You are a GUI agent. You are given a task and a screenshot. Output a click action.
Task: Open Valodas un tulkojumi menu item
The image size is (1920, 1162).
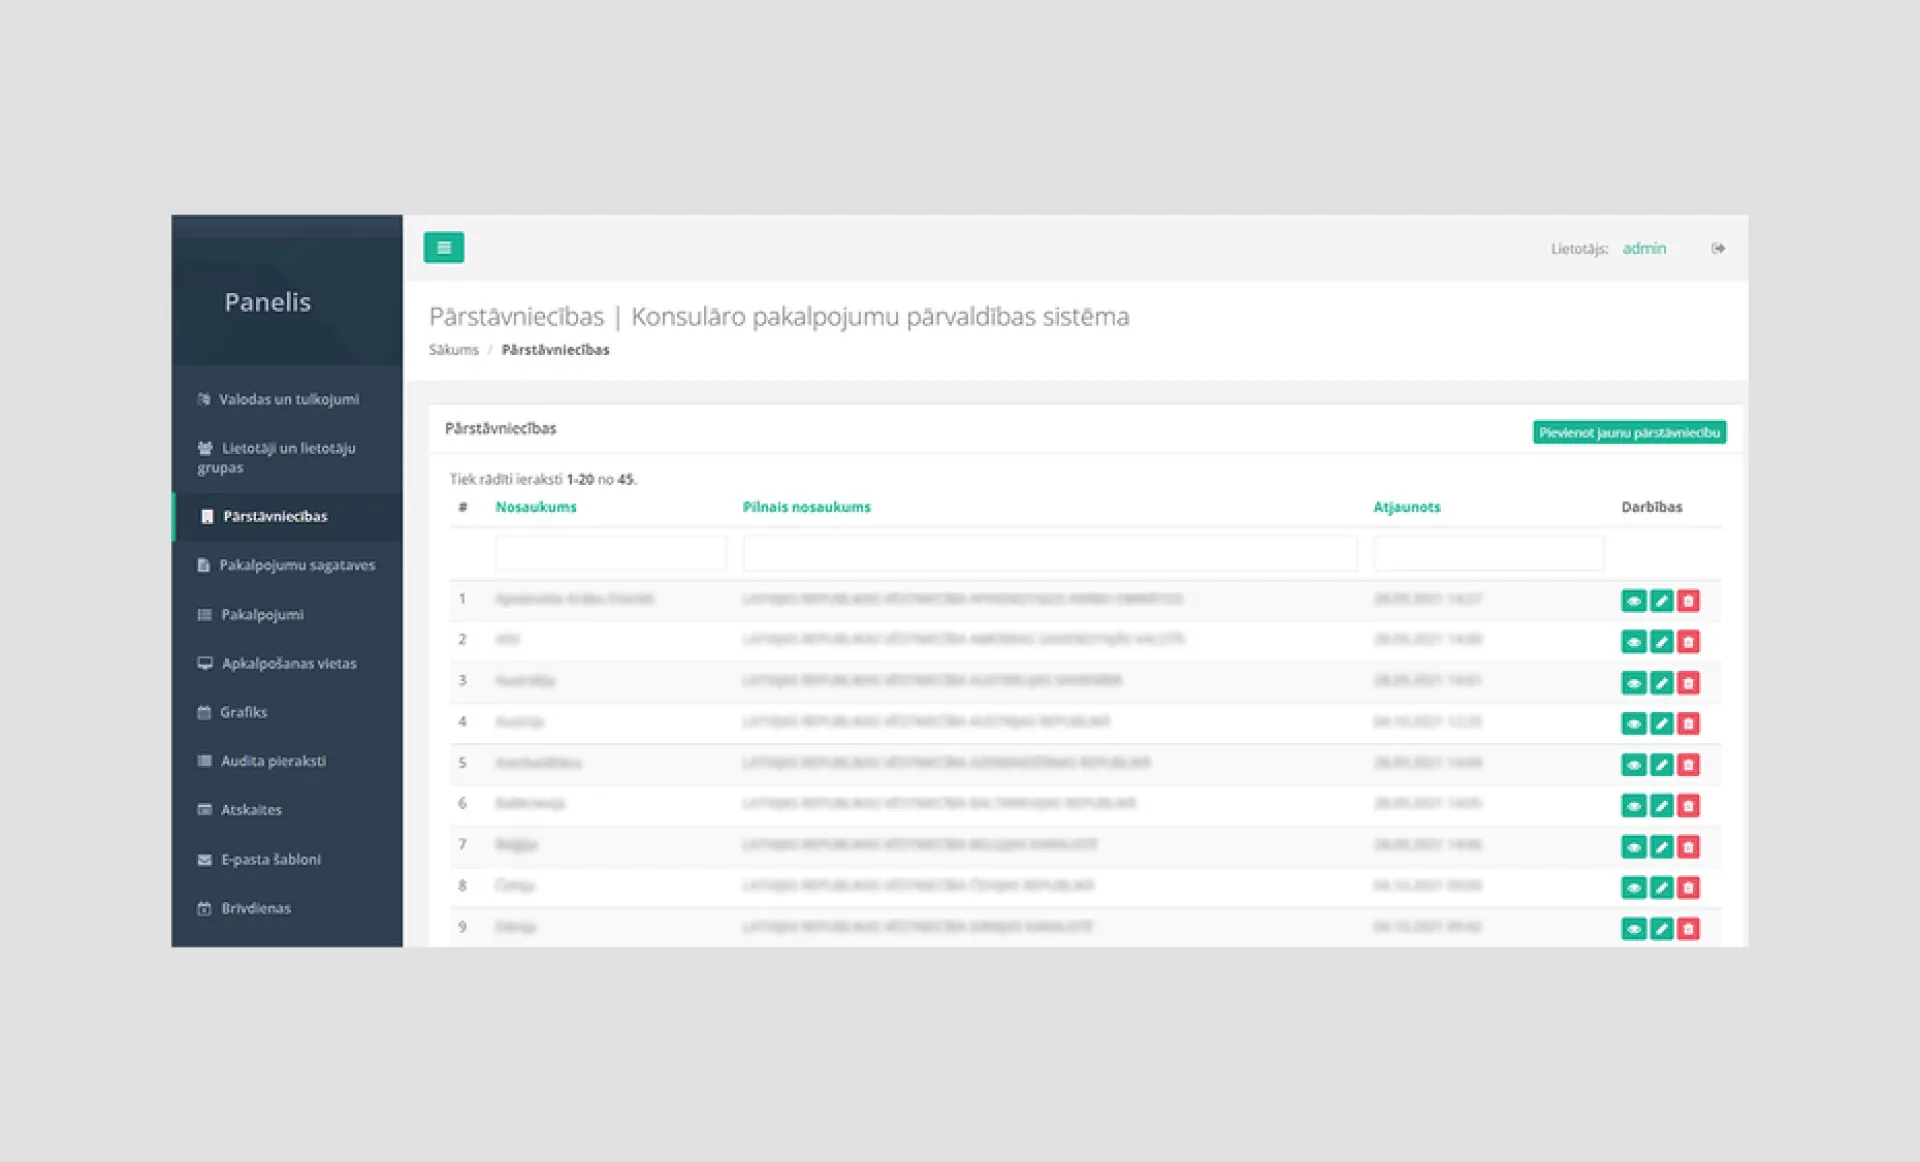(287, 399)
